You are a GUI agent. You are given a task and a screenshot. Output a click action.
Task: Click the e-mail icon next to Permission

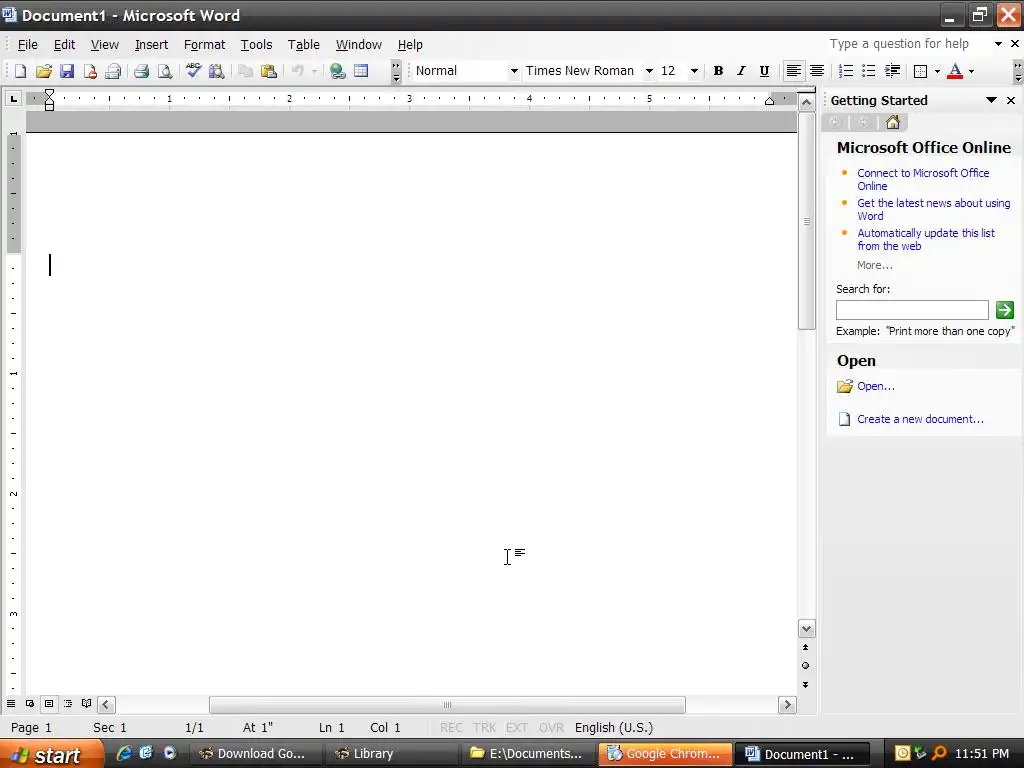(113, 71)
